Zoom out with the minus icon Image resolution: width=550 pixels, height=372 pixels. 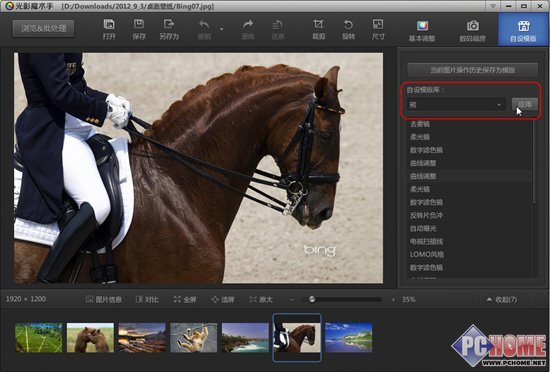(292, 300)
